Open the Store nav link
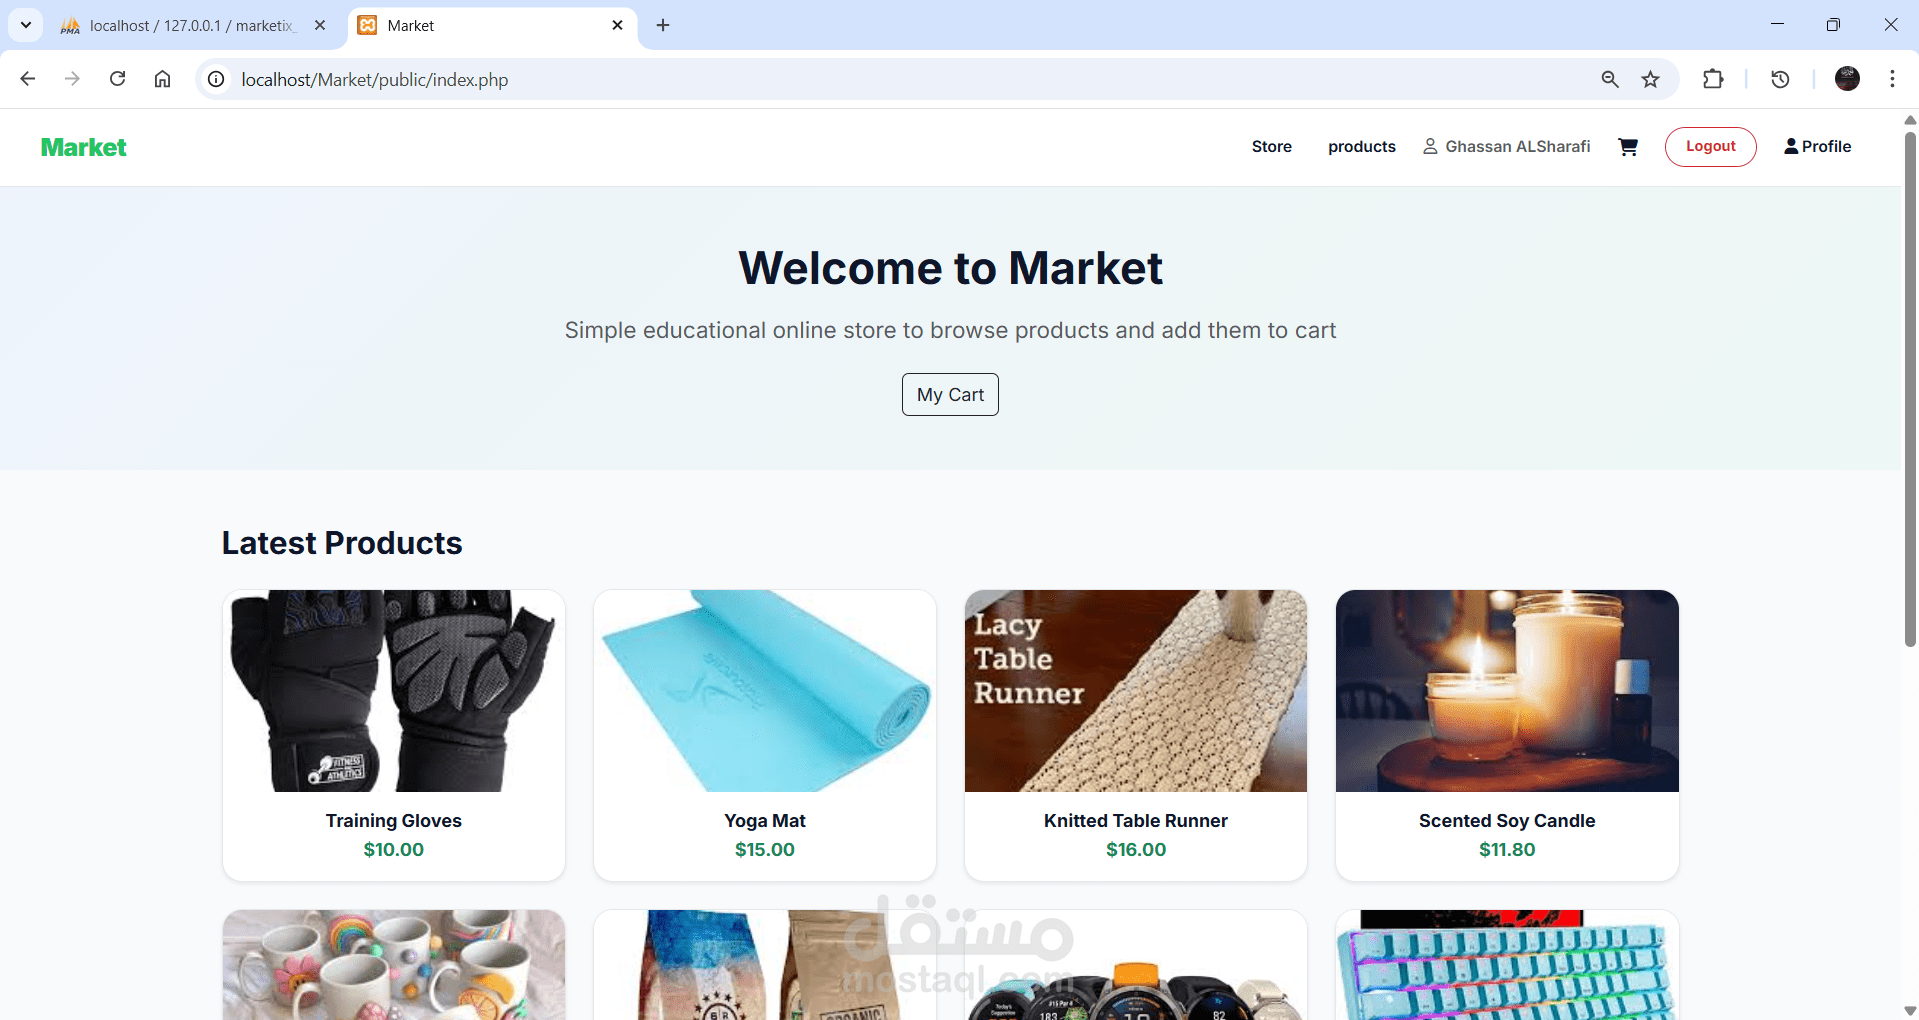The height and width of the screenshot is (1020, 1919). pyautogui.click(x=1271, y=147)
